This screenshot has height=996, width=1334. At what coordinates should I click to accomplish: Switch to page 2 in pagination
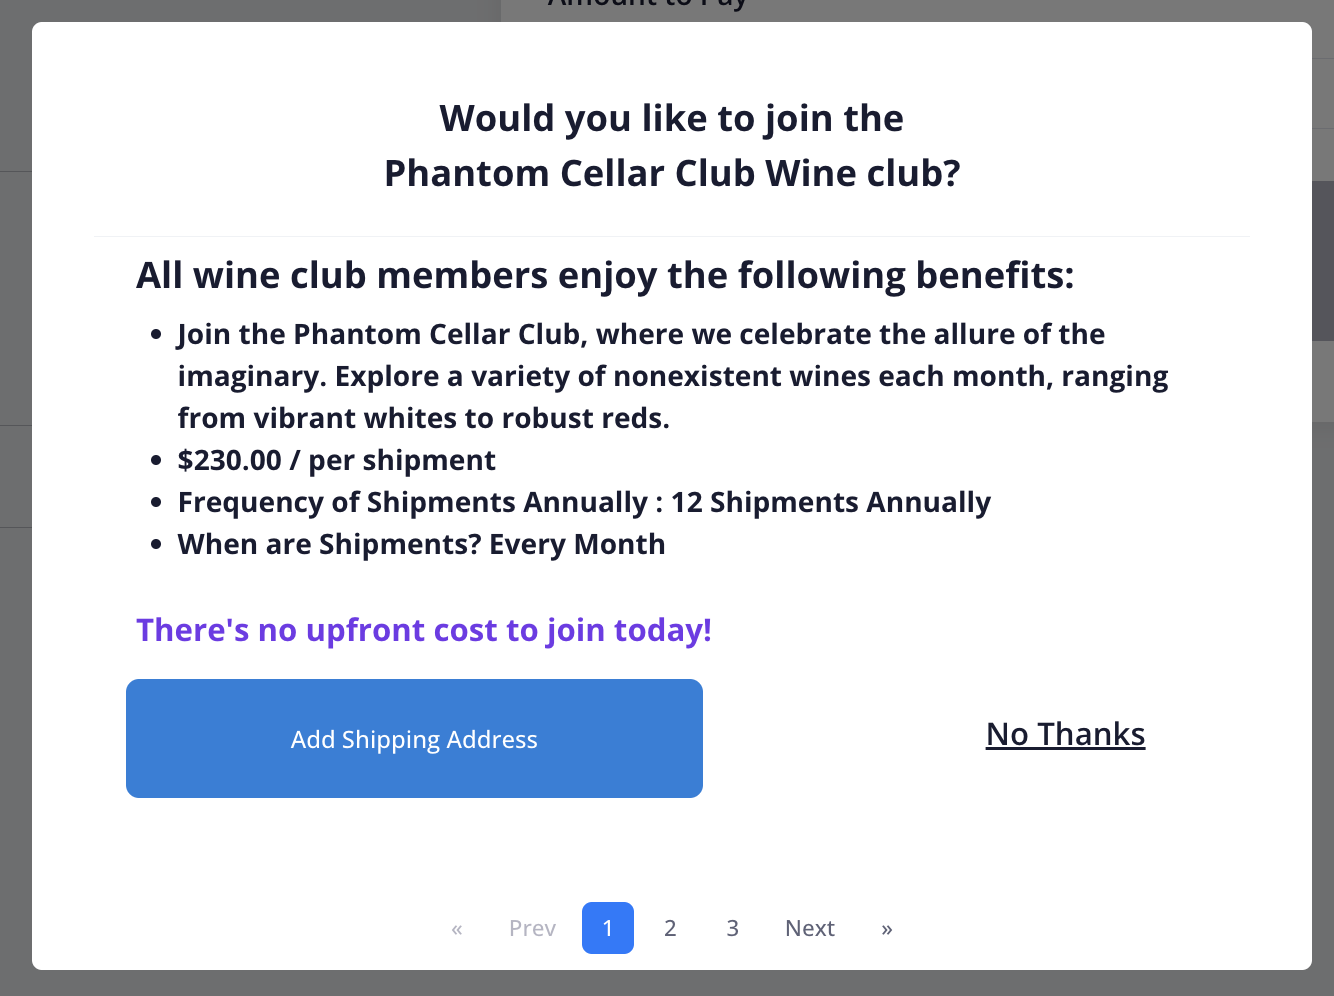tap(670, 929)
